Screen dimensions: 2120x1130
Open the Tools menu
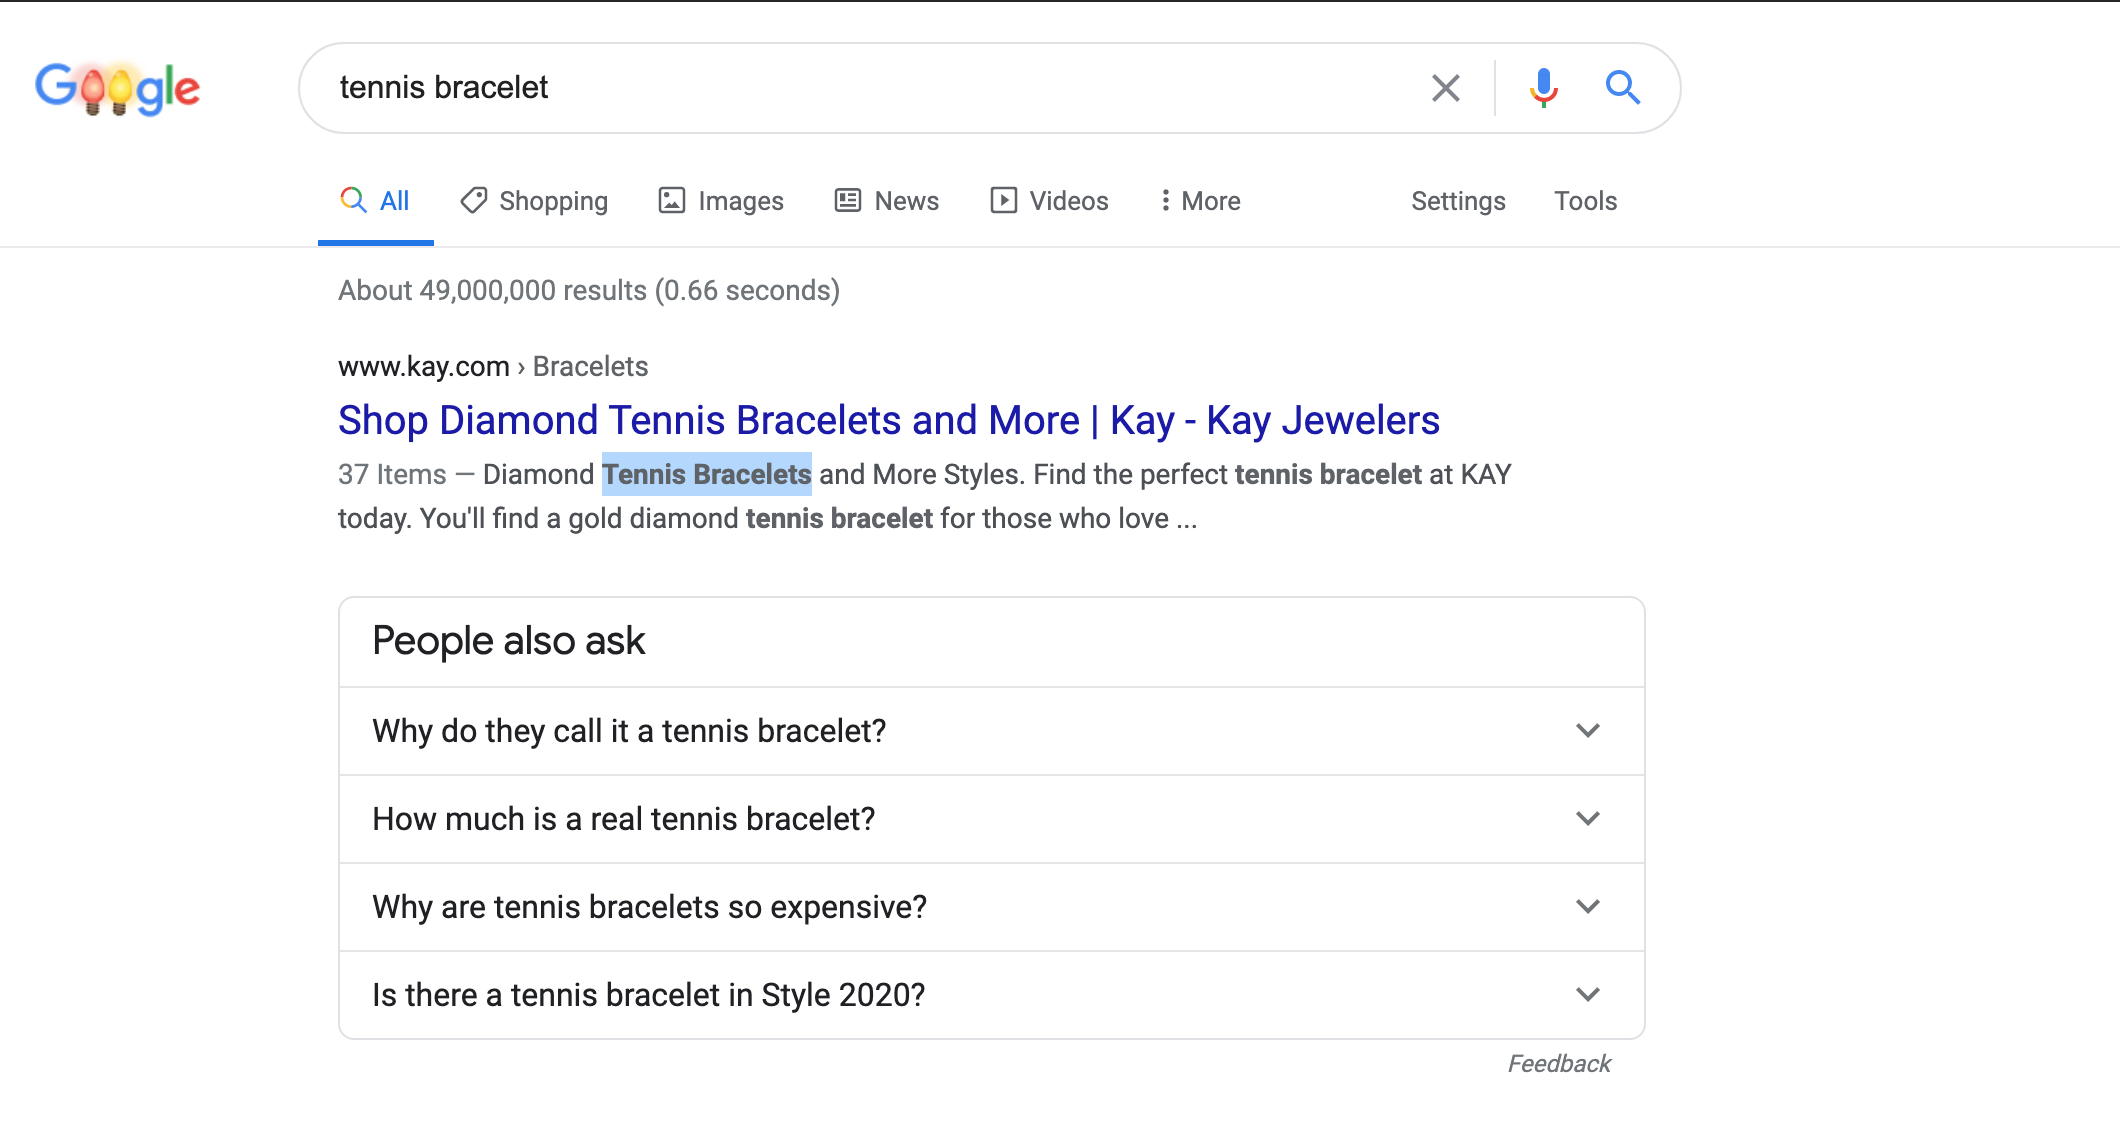tap(1584, 200)
